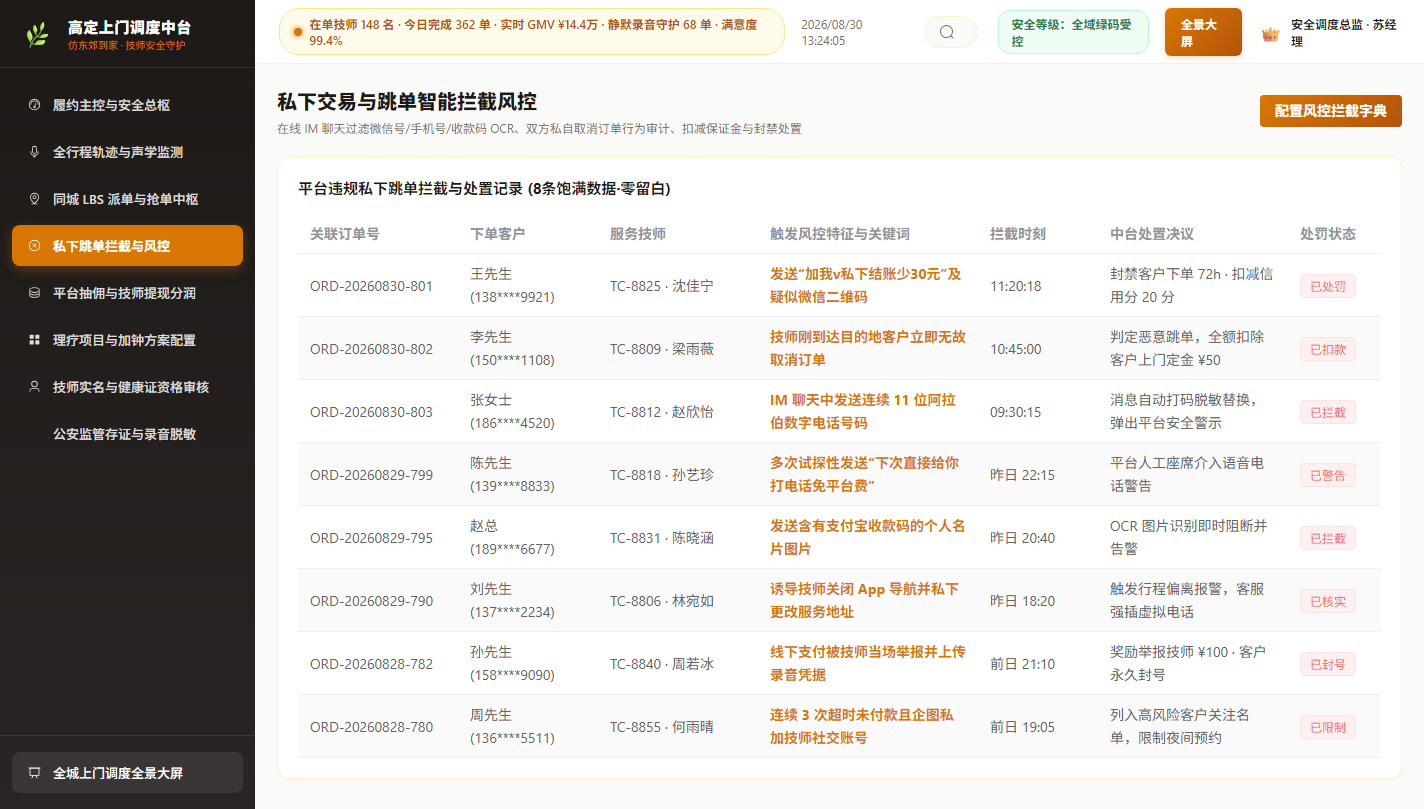Image resolution: width=1424 pixels, height=809 pixels.
Task: Click the 已限制 status tag
Action: coord(1327,727)
